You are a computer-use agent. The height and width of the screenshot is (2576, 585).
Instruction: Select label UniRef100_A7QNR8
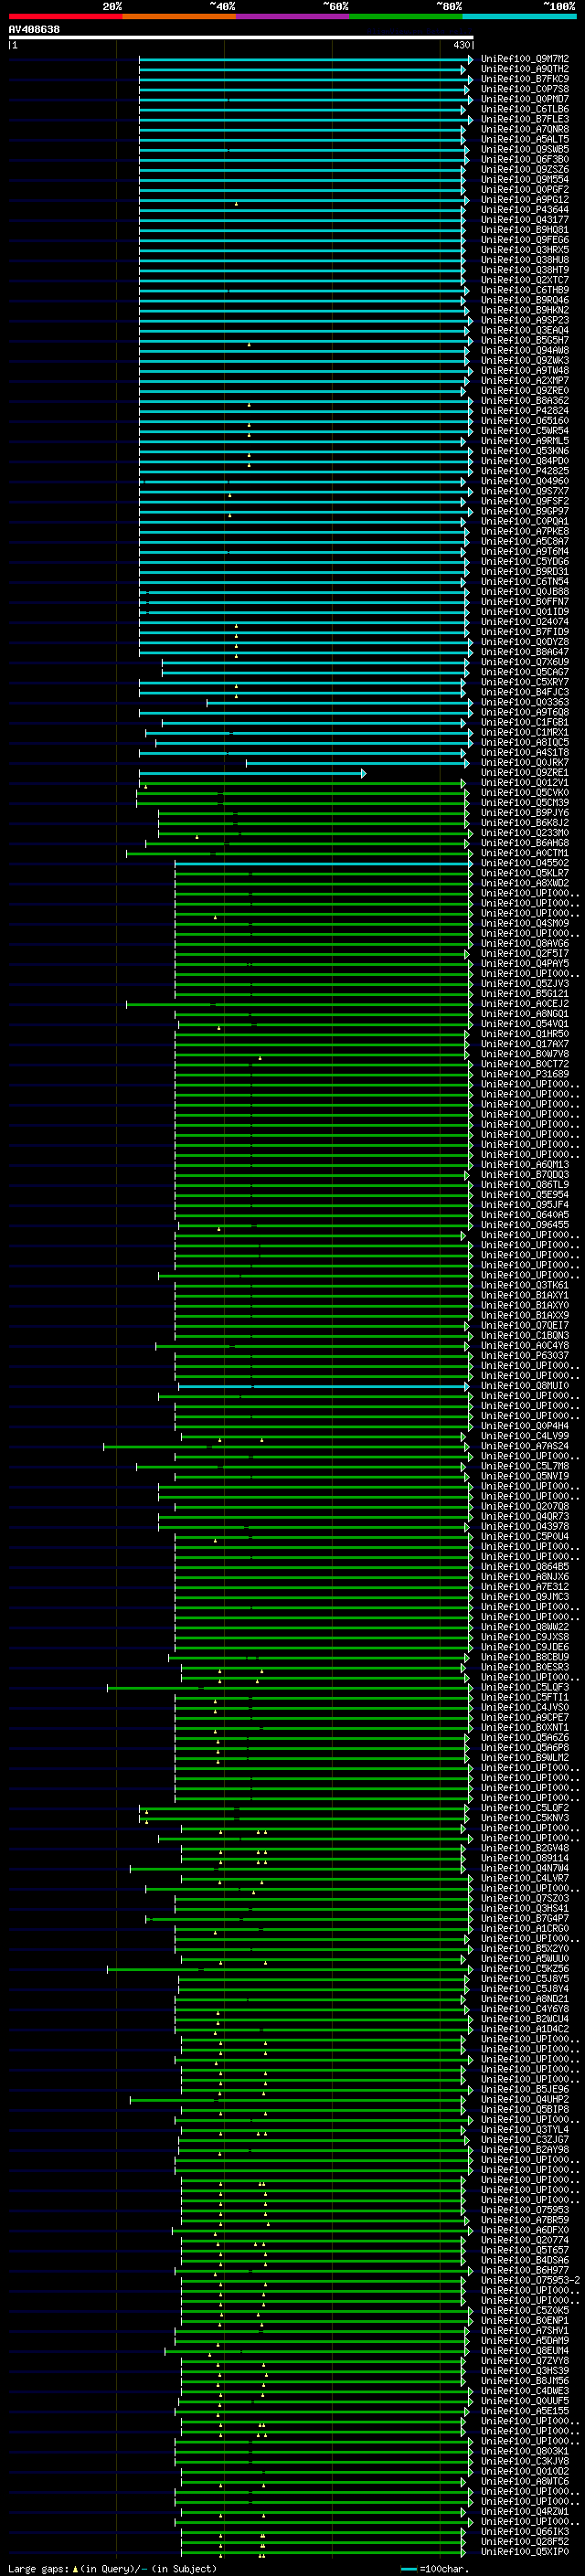[x=525, y=129]
